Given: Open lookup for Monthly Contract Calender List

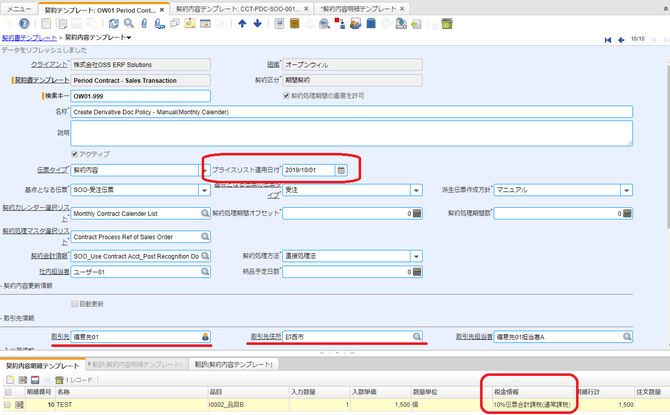Looking at the screenshot, I should (205, 213).
